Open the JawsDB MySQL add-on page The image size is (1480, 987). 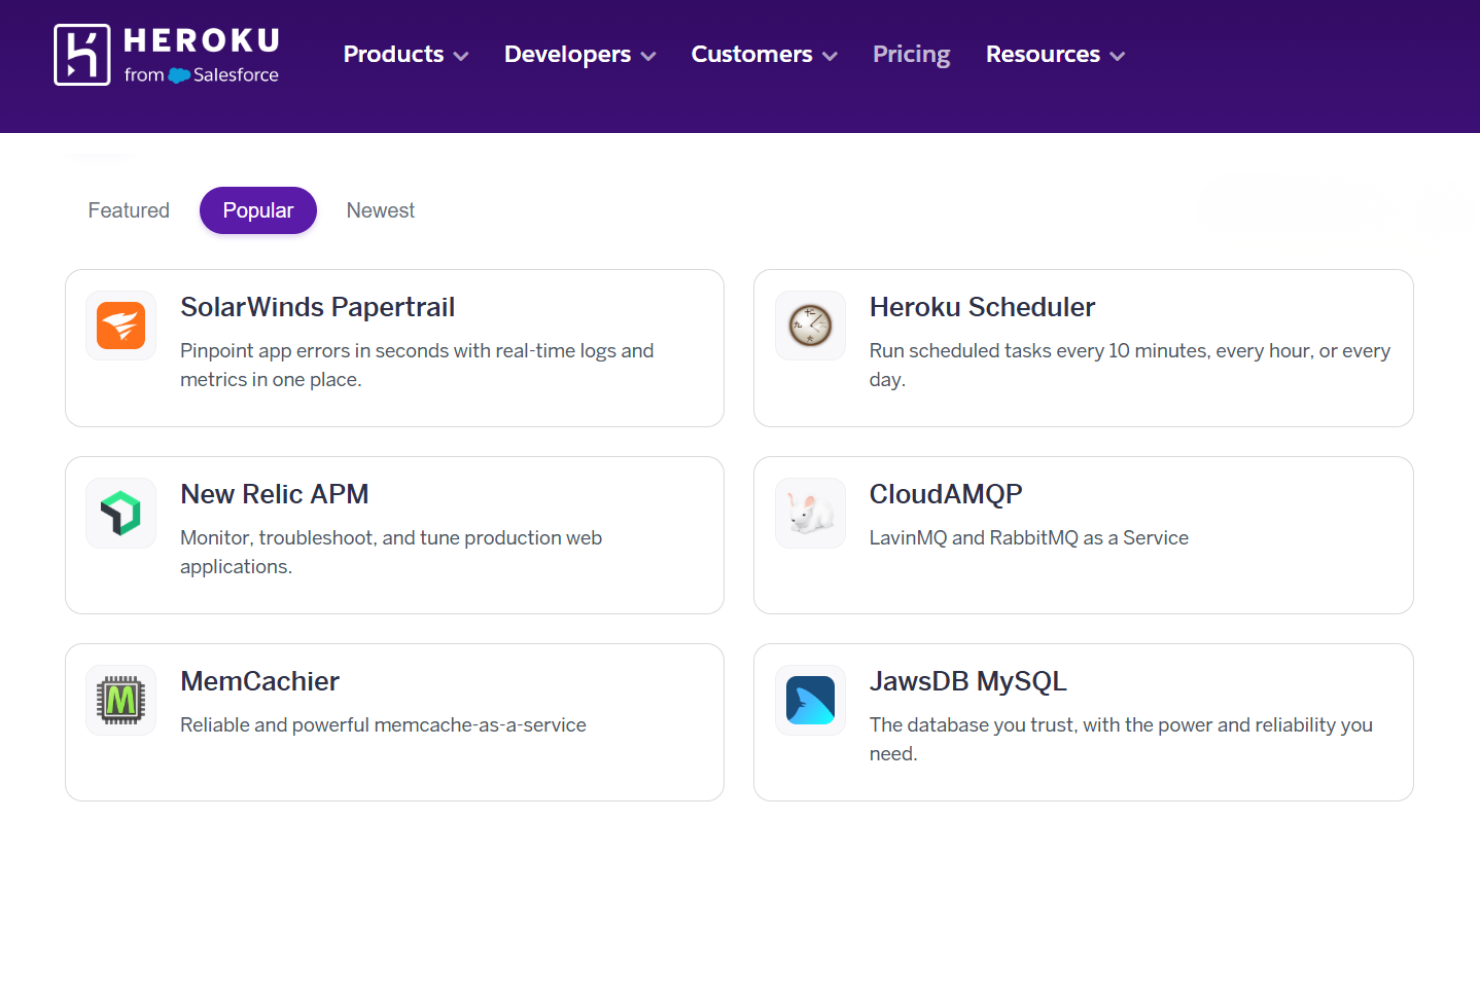pyautogui.click(x=968, y=681)
